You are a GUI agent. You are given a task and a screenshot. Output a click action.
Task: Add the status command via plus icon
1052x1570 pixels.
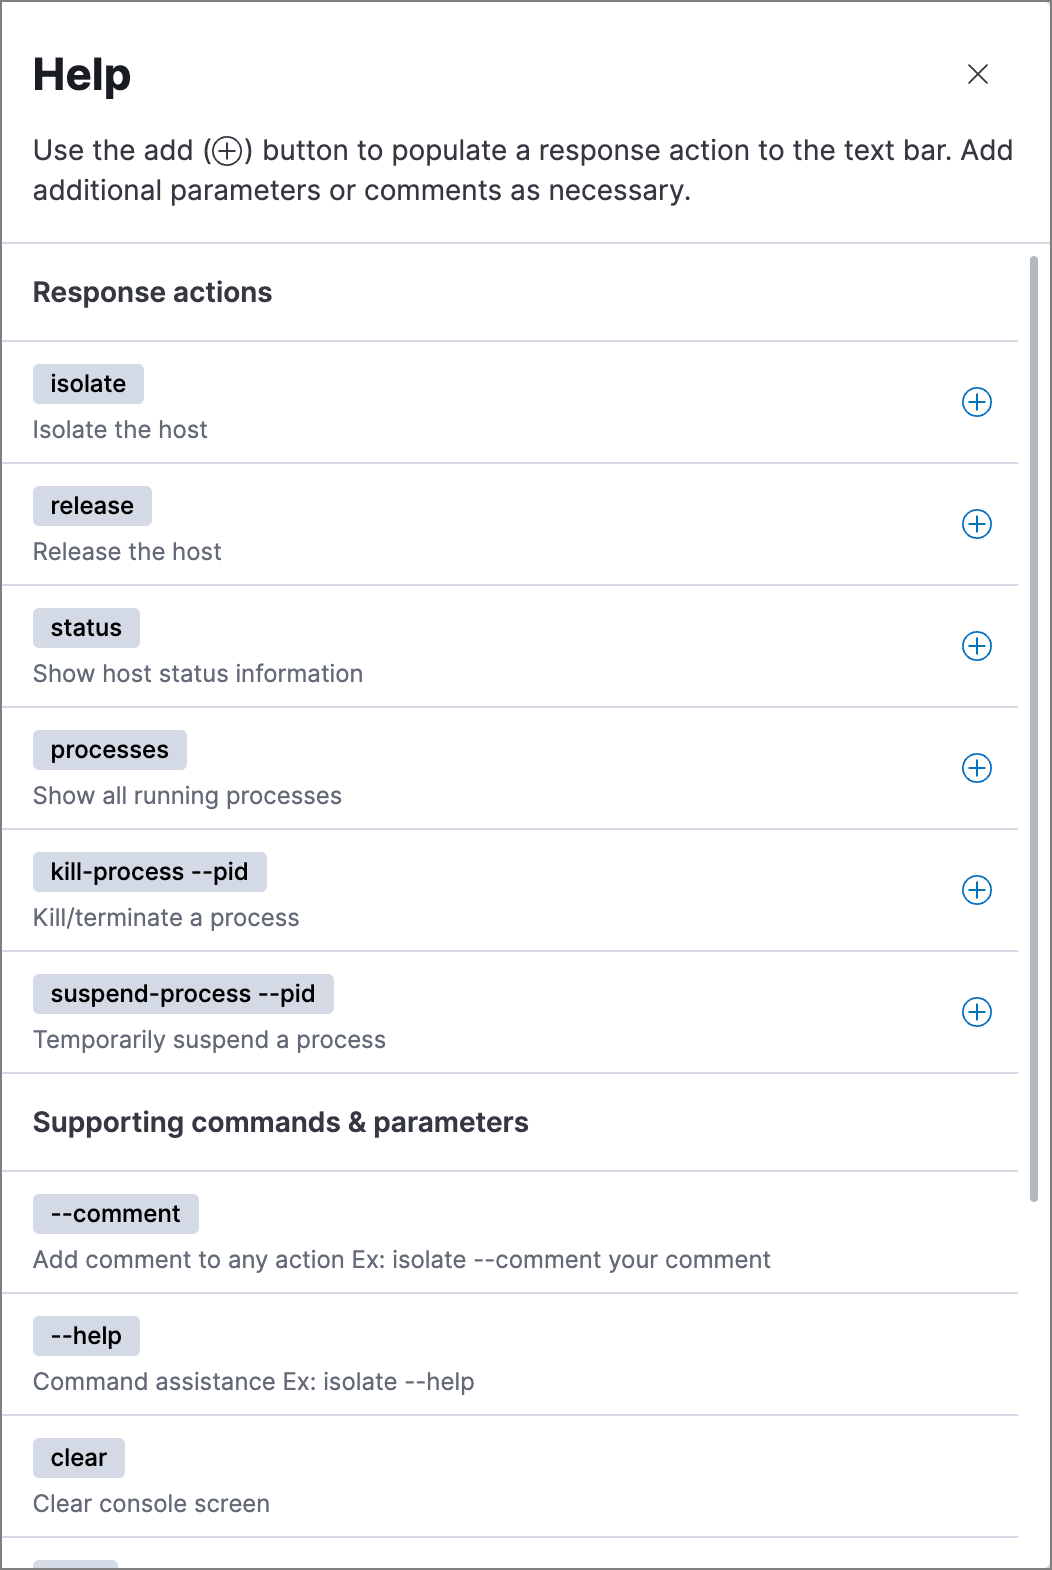976,646
